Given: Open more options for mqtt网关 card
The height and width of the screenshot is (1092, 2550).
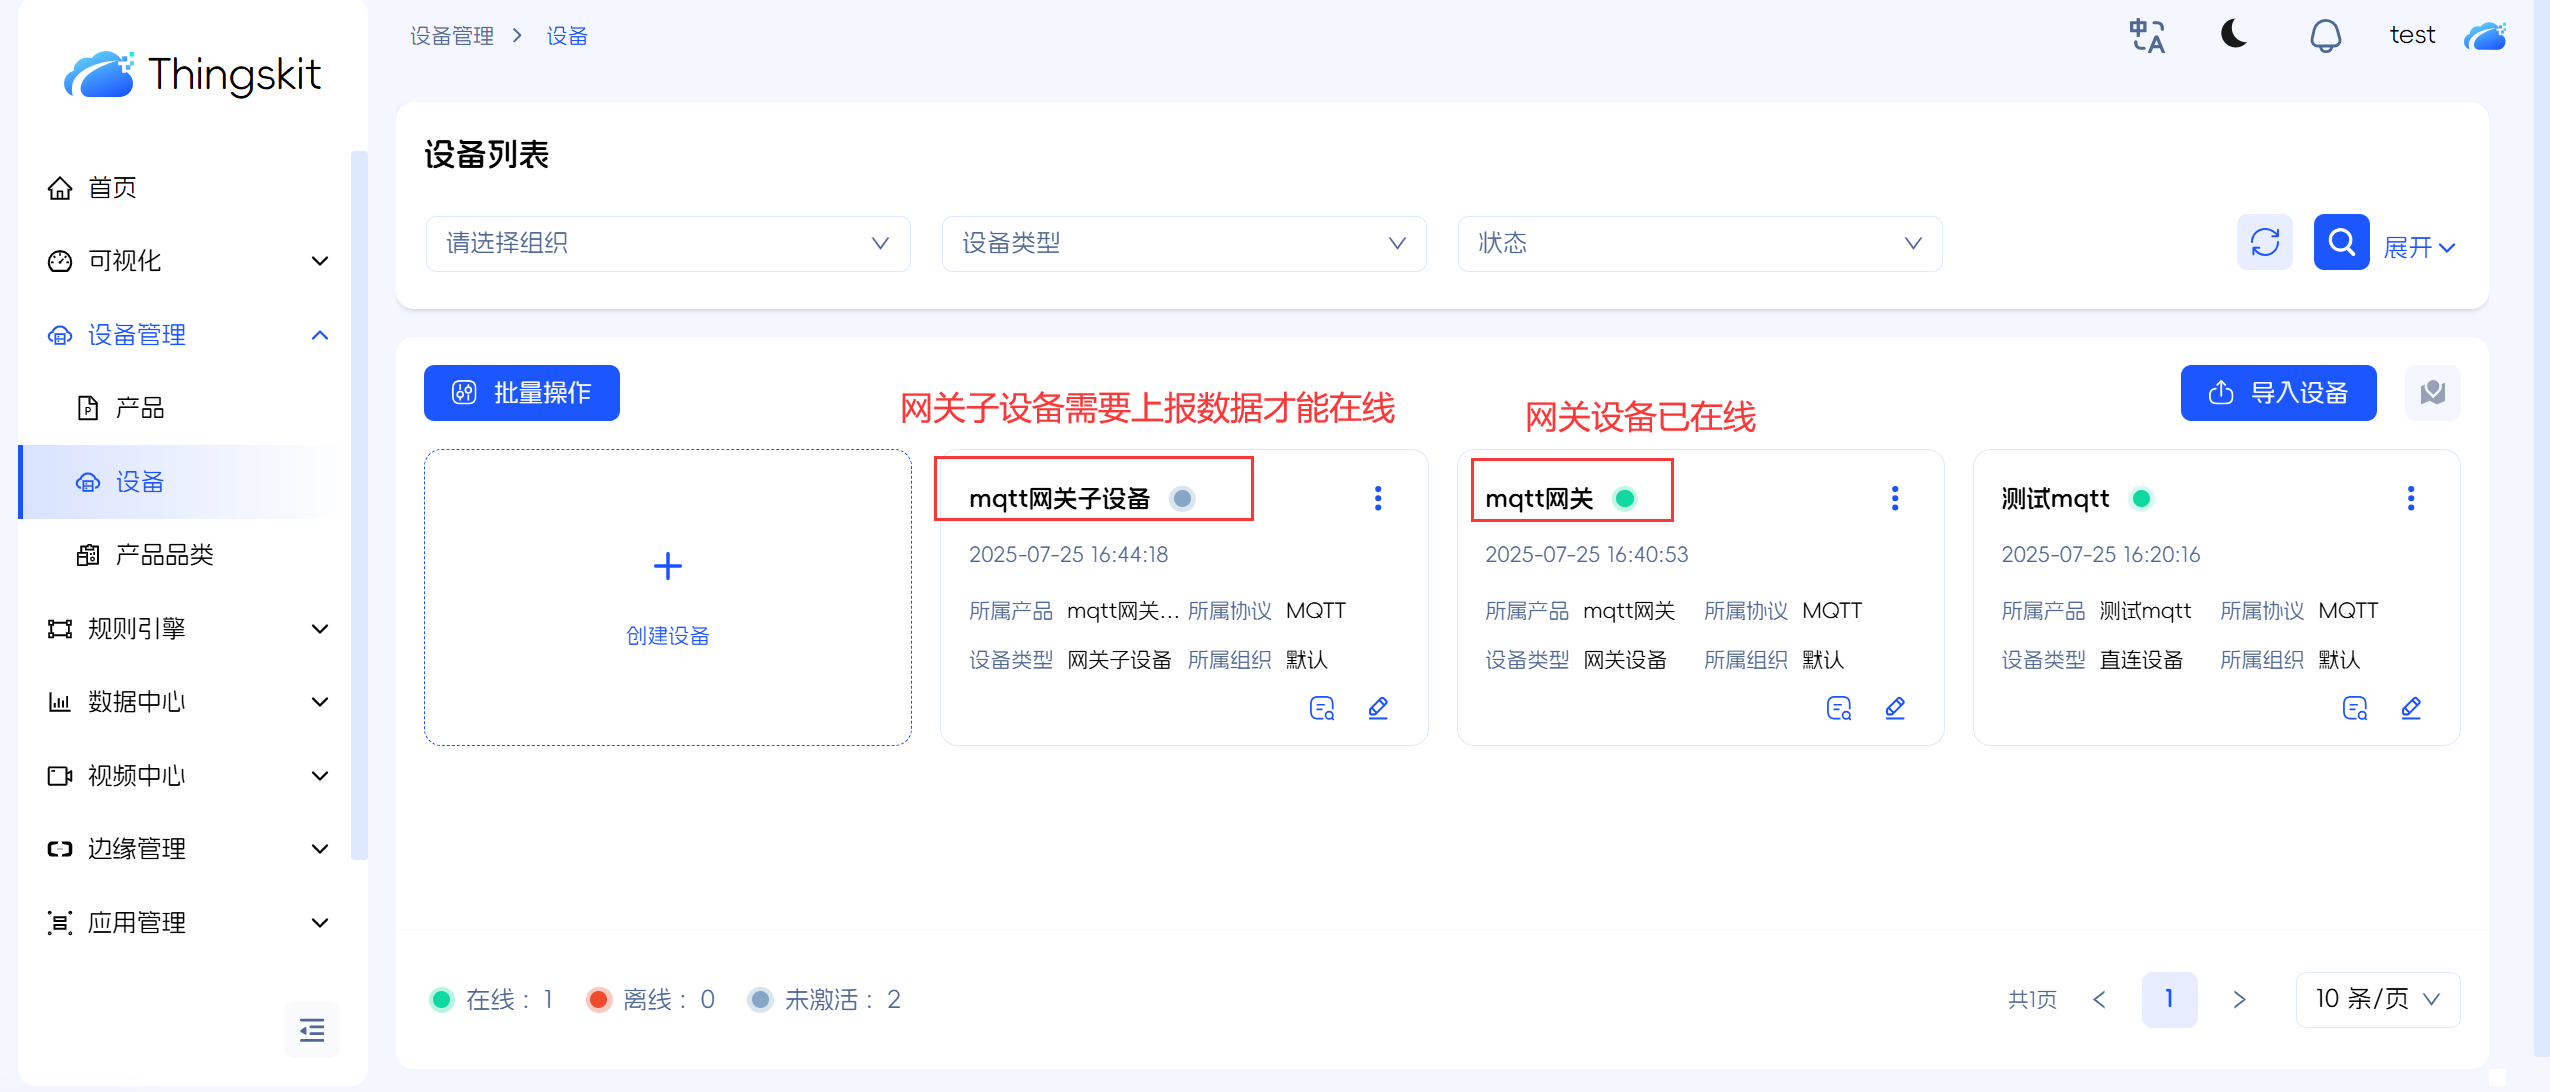Looking at the screenshot, I should [1894, 498].
